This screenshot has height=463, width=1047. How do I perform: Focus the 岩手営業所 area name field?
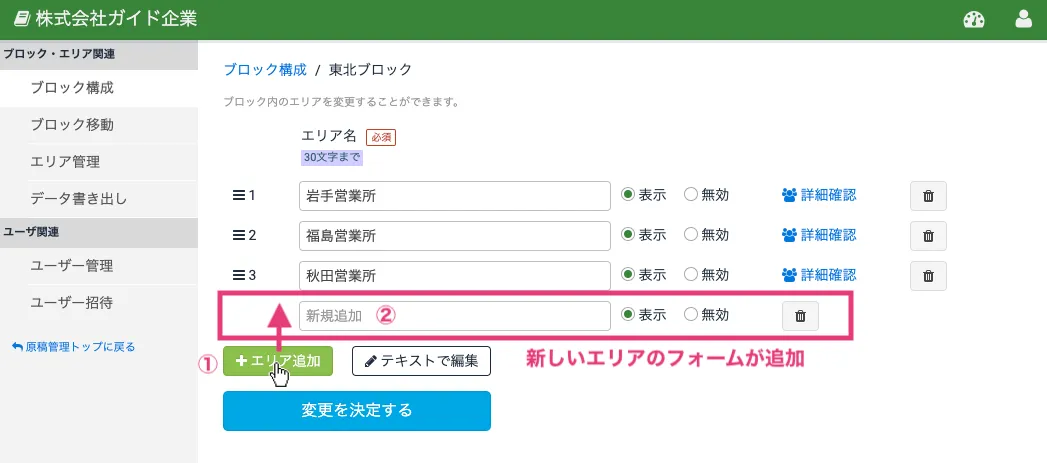pyautogui.click(x=455, y=196)
